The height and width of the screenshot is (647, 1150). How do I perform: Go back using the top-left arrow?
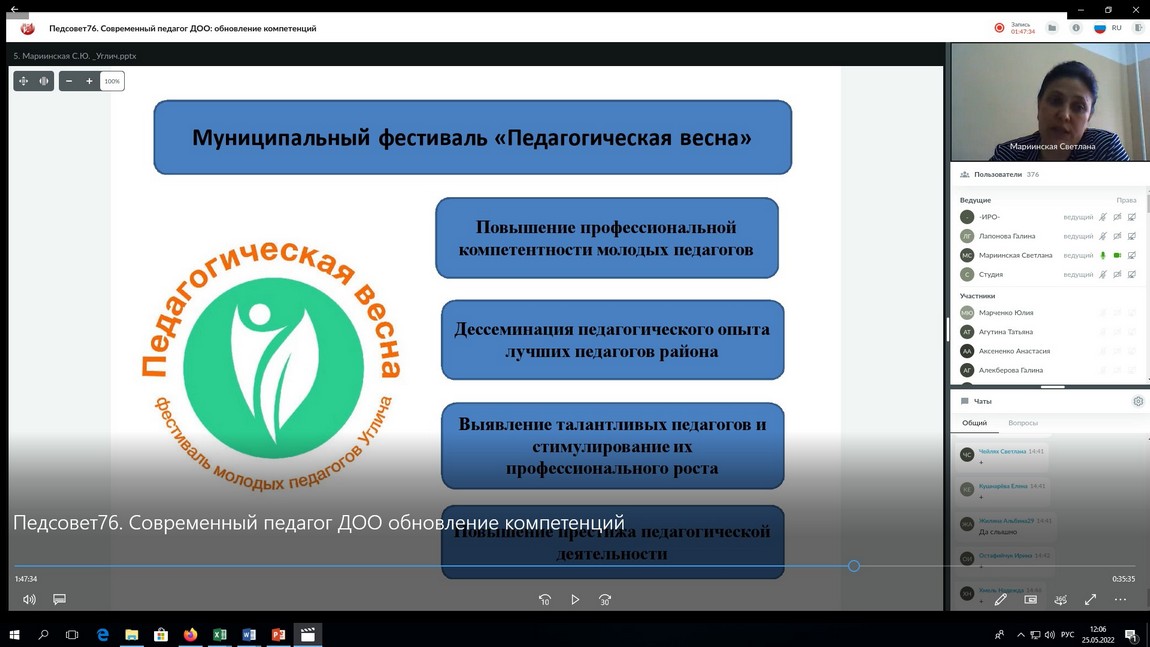(x=15, y=9)
